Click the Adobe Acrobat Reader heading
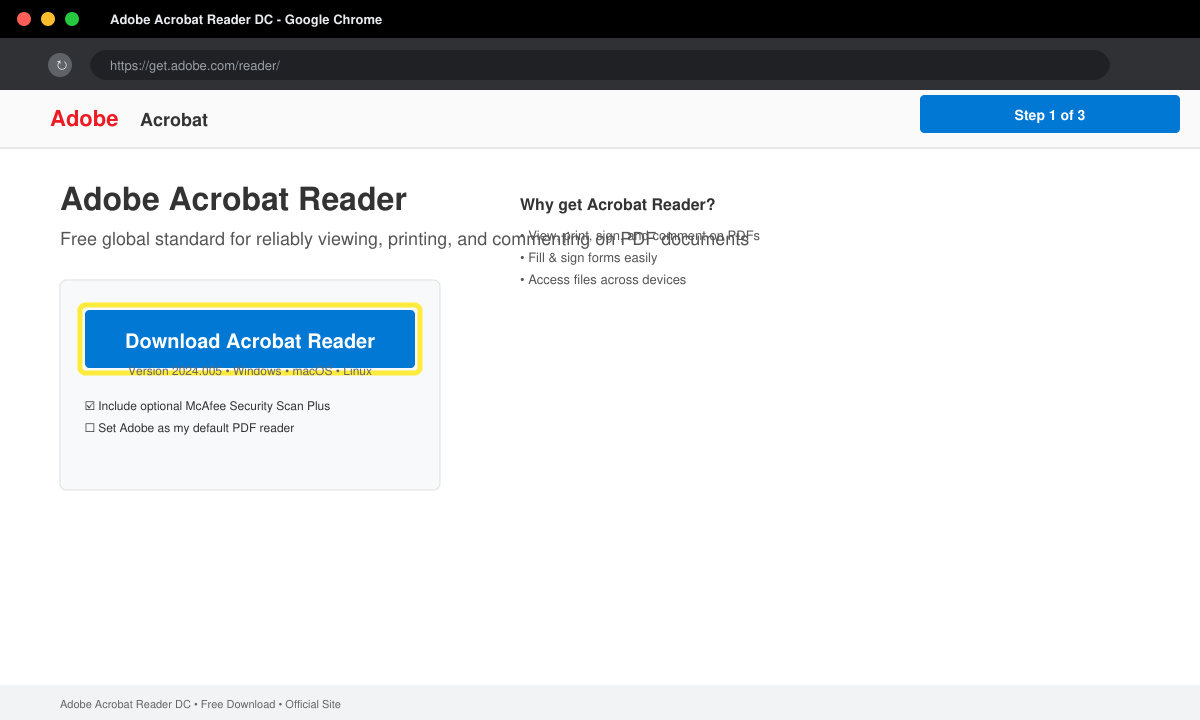Screen dimensions: 1200x720 pos(233,199)
